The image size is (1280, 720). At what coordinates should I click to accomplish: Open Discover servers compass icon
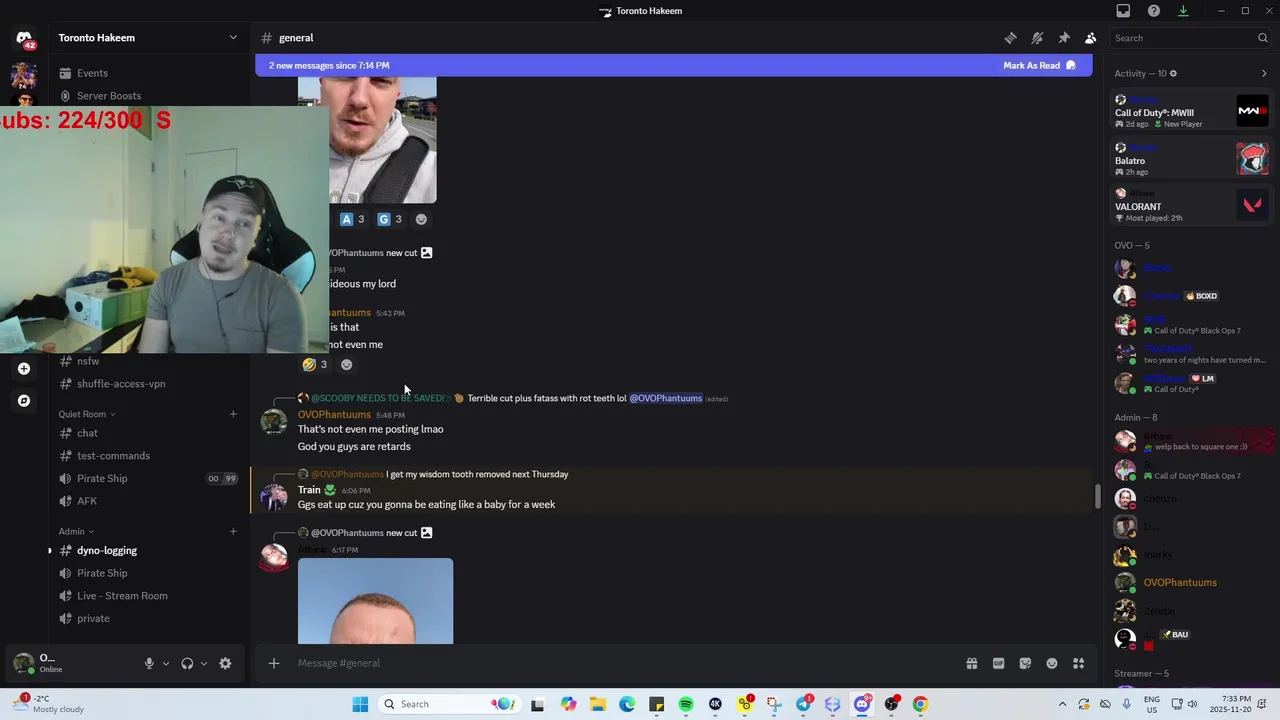pyautogui.click(x=24, y=401)
